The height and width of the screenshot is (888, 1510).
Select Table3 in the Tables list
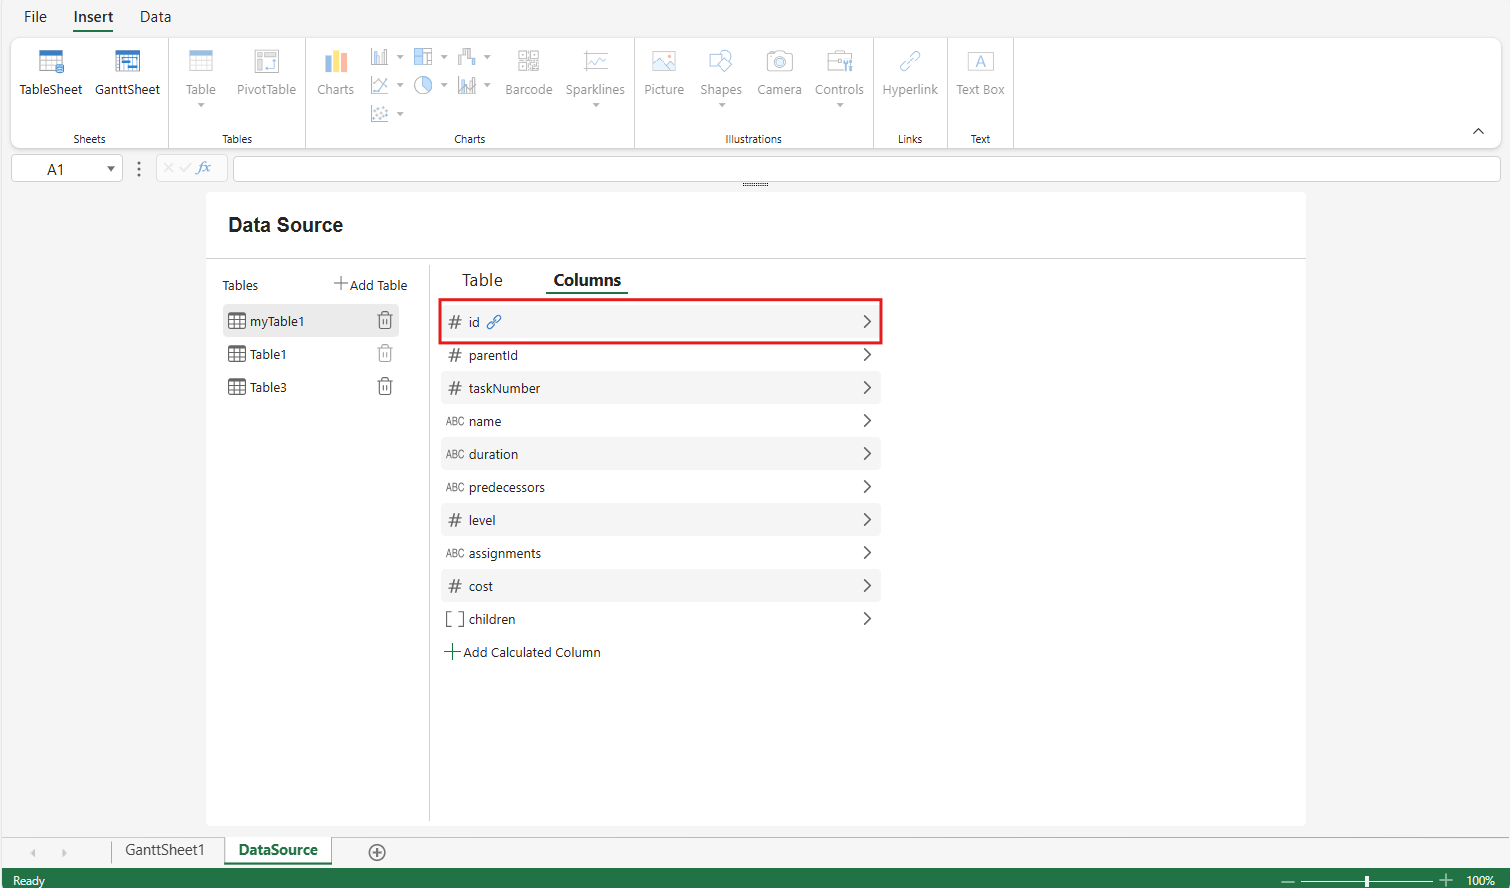click(310, 387)
